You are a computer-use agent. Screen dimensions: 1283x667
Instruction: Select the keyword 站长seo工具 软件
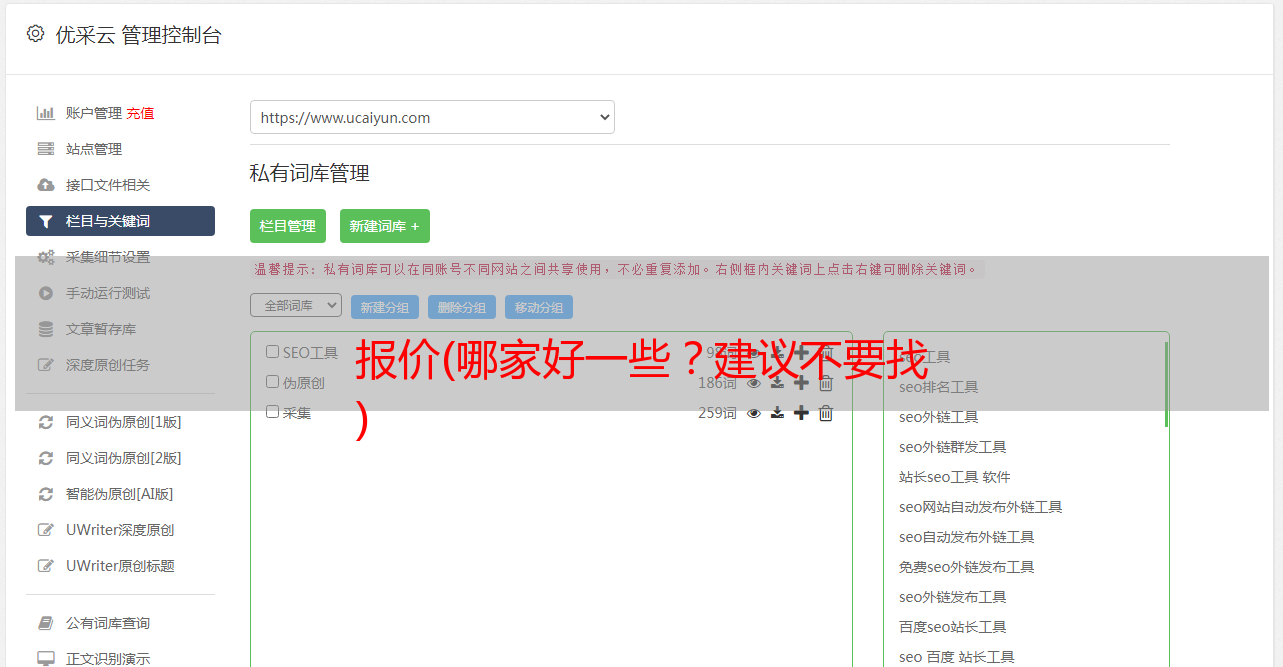(954, 477)
